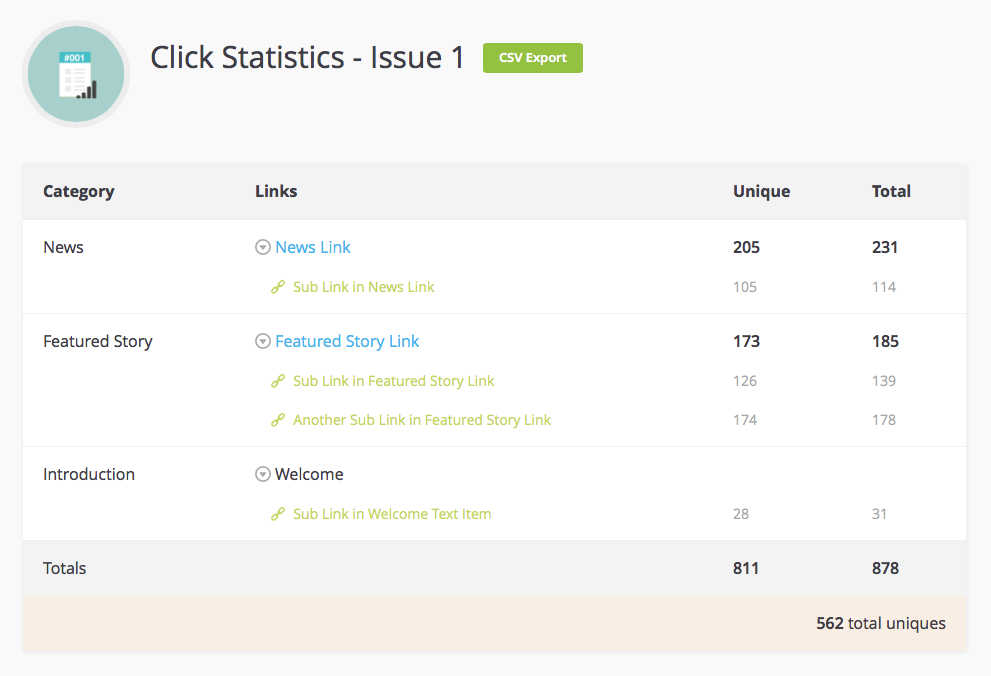Screen dimensions: 991x676
Task: Export statistics with CSV Export button
Action: [x=532, y=58]
